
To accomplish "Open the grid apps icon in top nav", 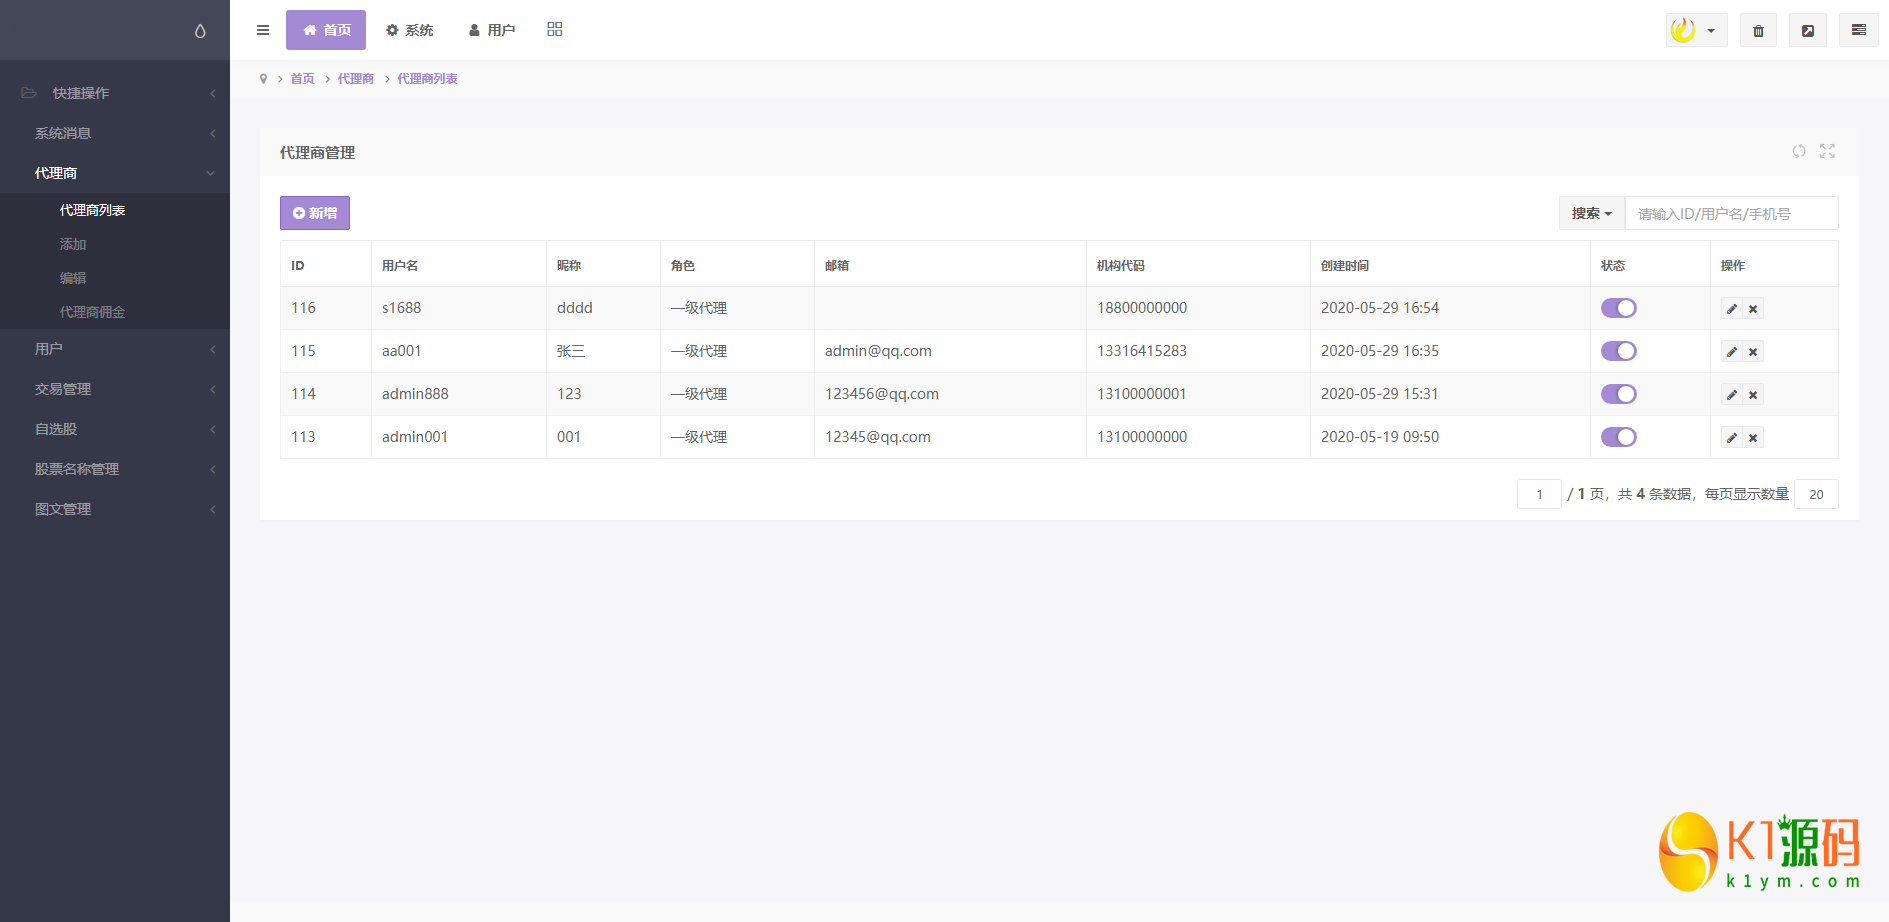I will coord(555,29).
